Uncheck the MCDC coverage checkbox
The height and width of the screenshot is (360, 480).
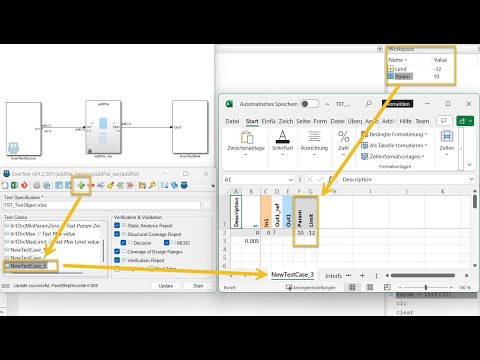(167, 243)
